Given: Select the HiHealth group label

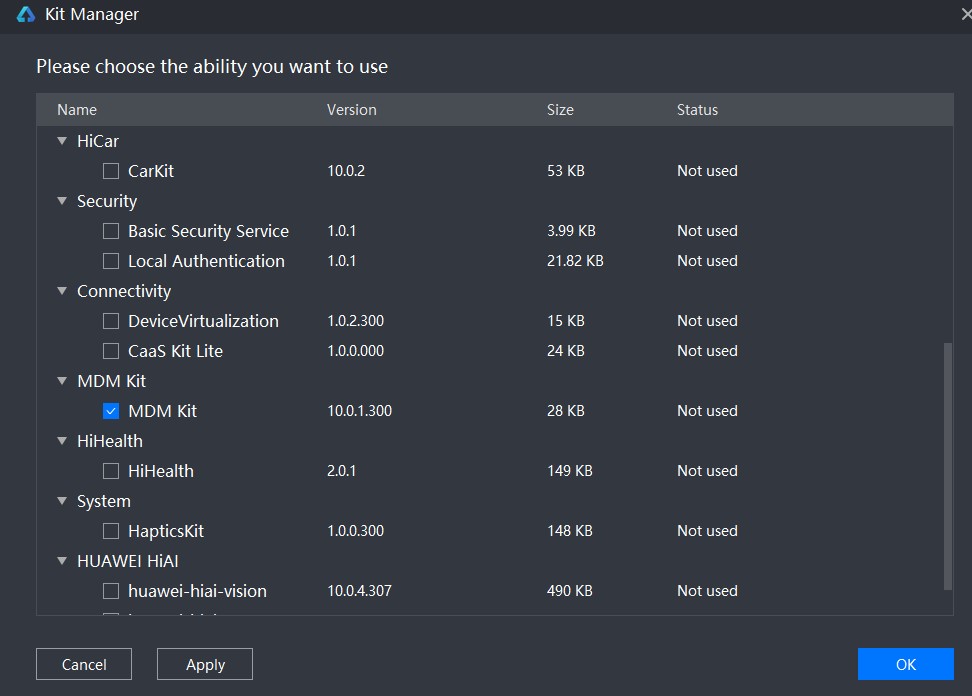Looking at the screenshot, I should [110, 441].
